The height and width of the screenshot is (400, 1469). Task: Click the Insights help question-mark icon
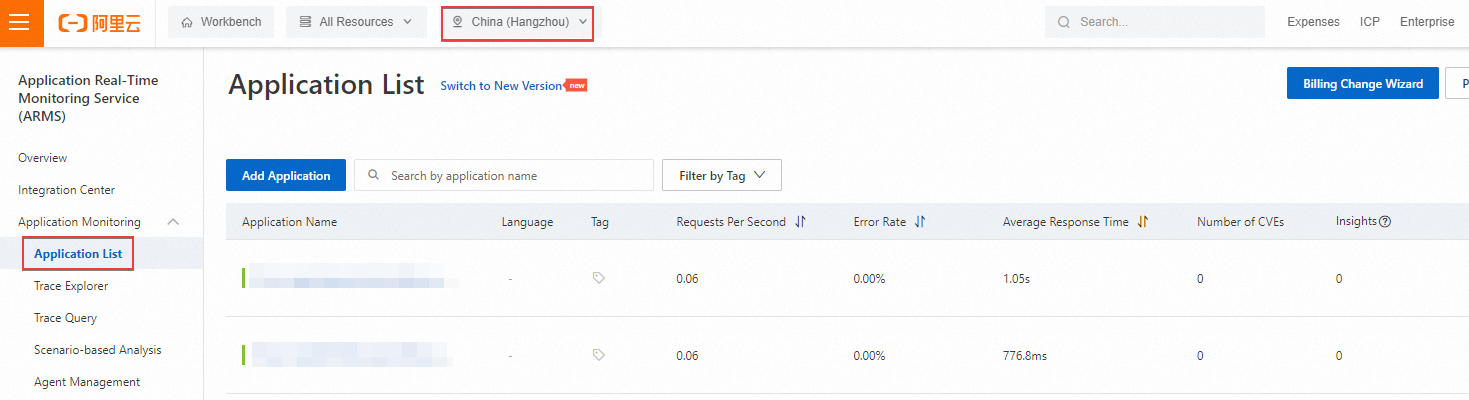tap(1385, 222)
